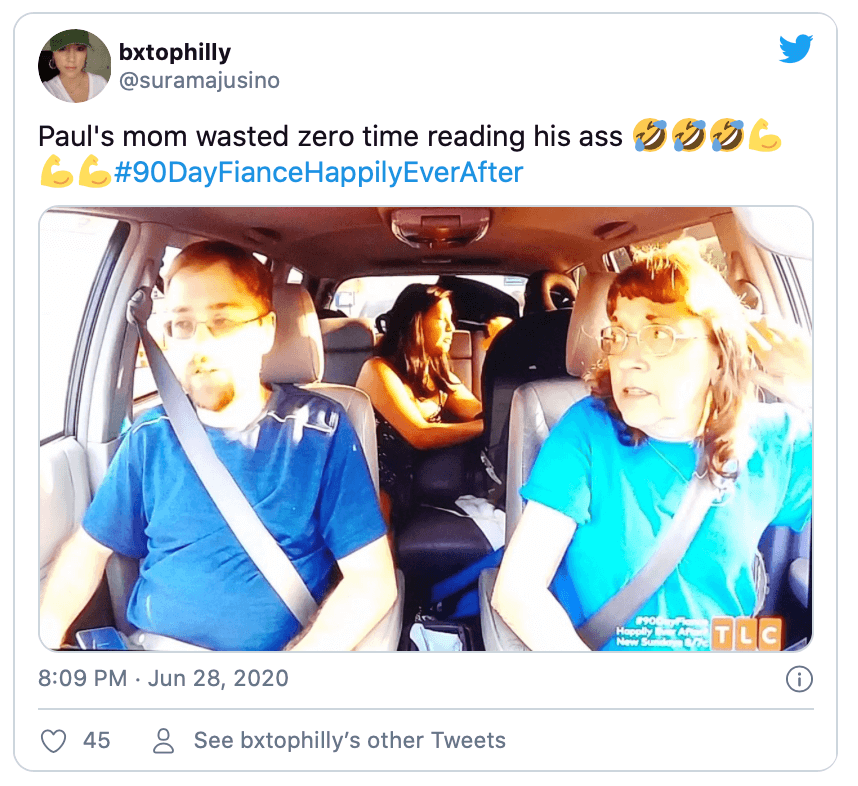
Task: Click the flexed bicep emoji before the hashtag
Action: pyautogui.click(x=95, y=171)
